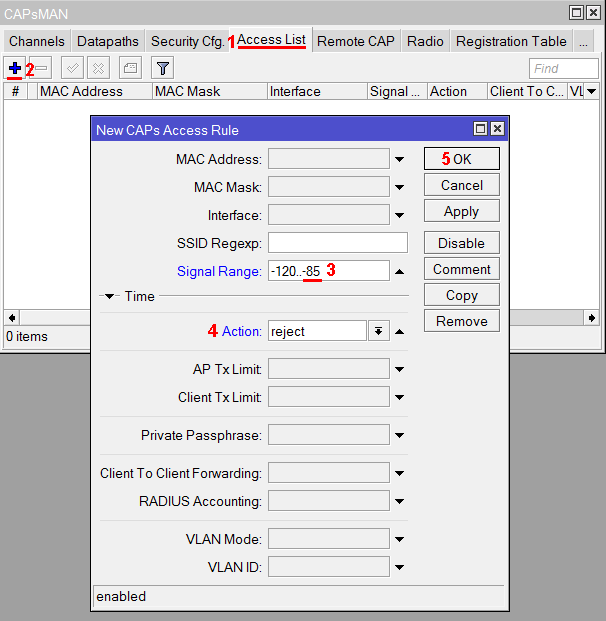Sort by Action column header

coord(457,91)
